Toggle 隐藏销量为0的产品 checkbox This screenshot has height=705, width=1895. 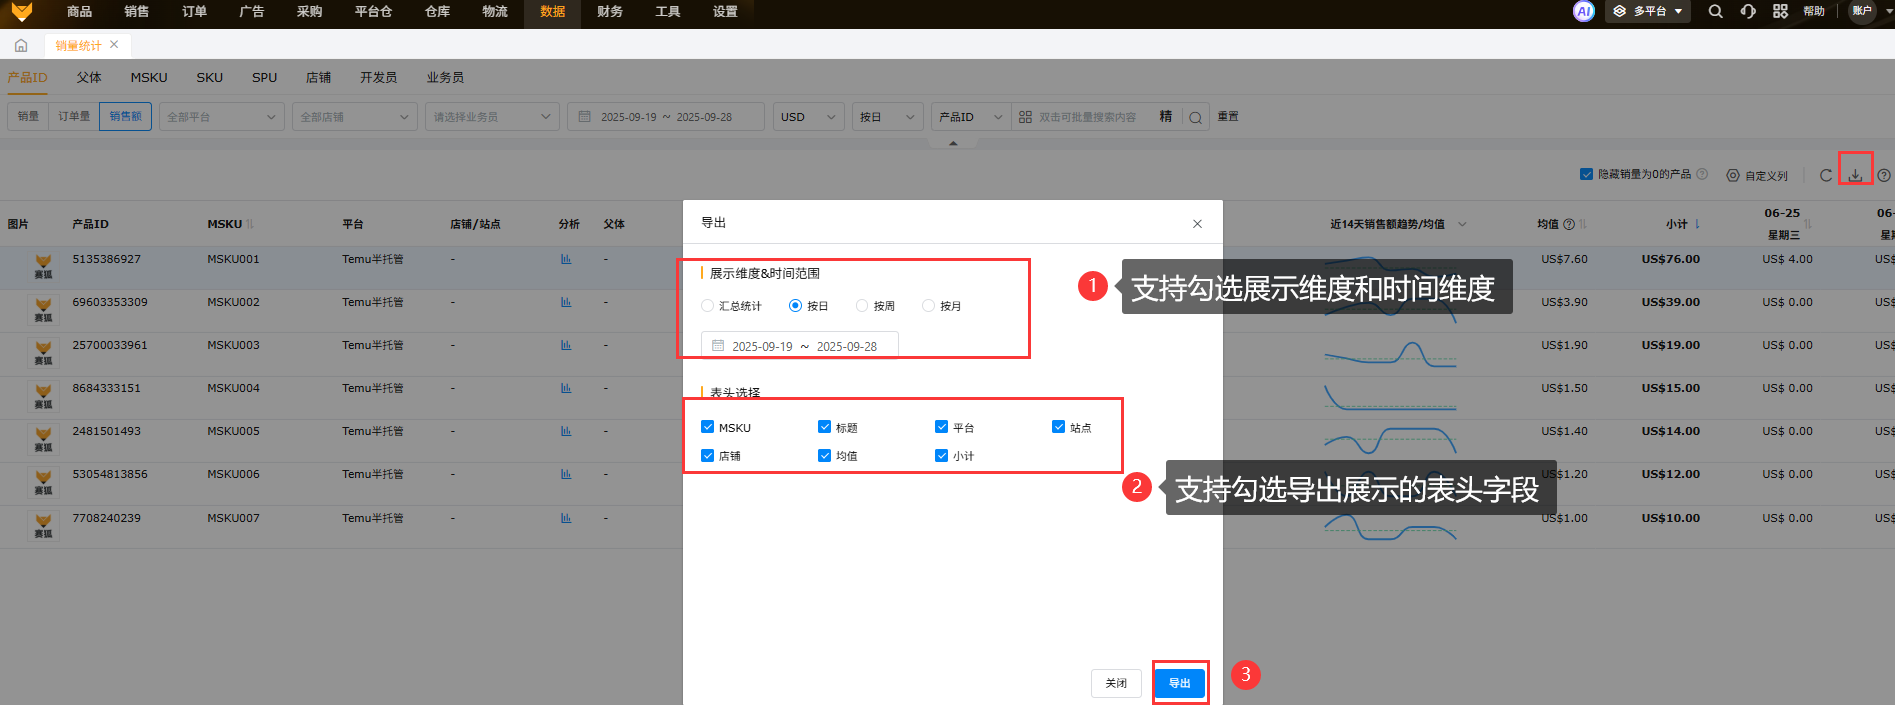[1586, 174]
